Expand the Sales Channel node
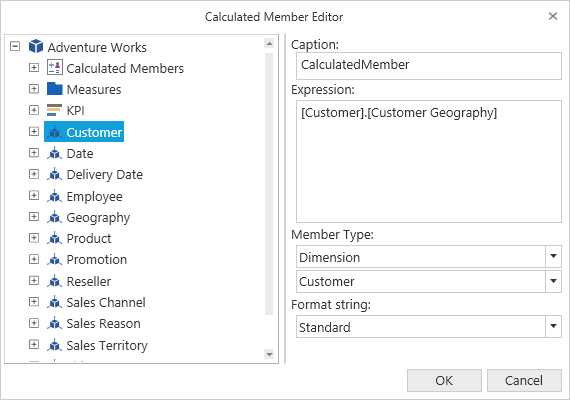This screenshot has width=570, height=400. click(x=34, y=302)
